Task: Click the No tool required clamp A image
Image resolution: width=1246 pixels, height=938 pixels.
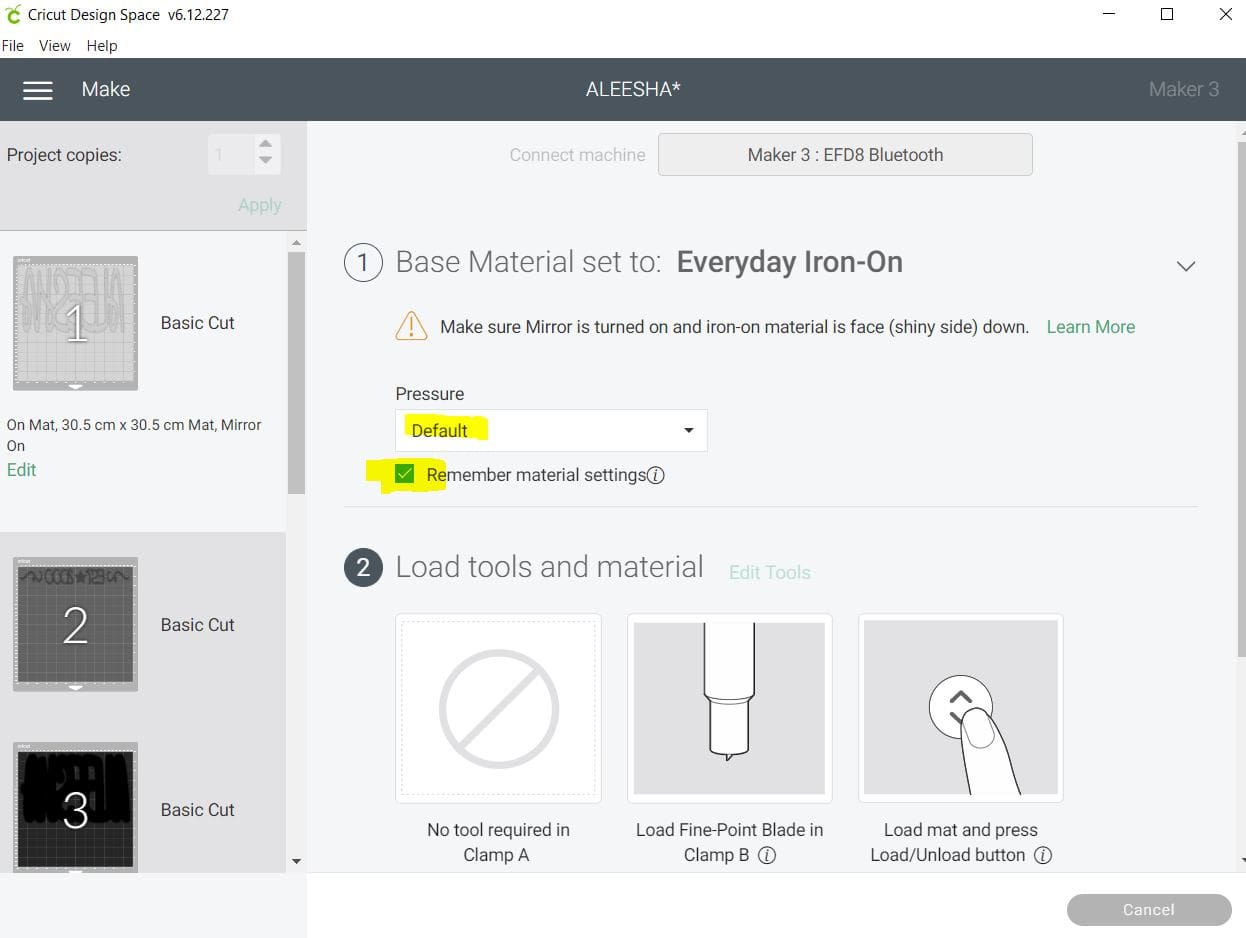Action: 498,708
